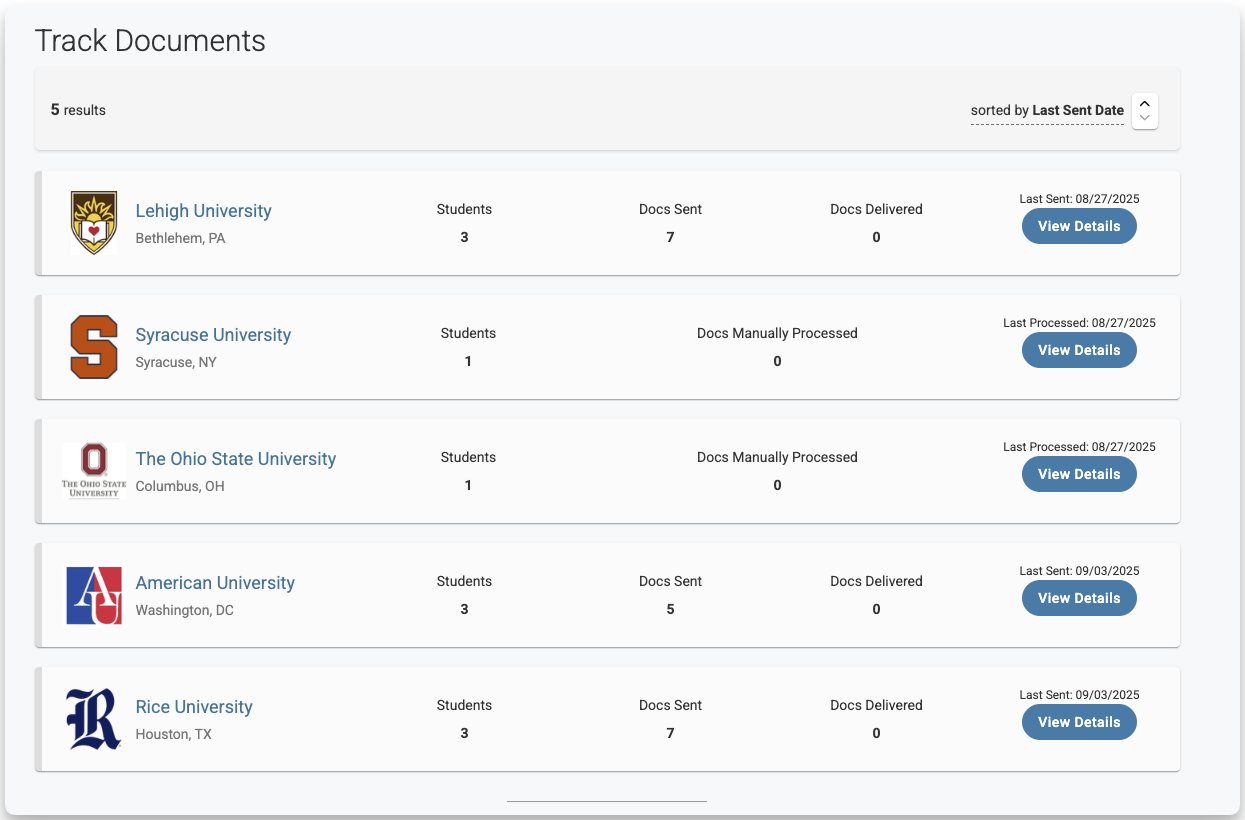Screen dimensions: 1245x820
Task: Click 'Houston, TX' location text
Action: point(174,734)
